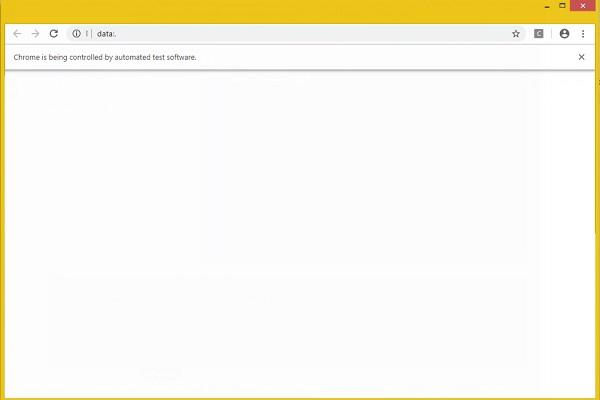Dismiss the automated test software infobar
Image resolution: width=600 pixels, height=400 pixels.
coord(582,57)
